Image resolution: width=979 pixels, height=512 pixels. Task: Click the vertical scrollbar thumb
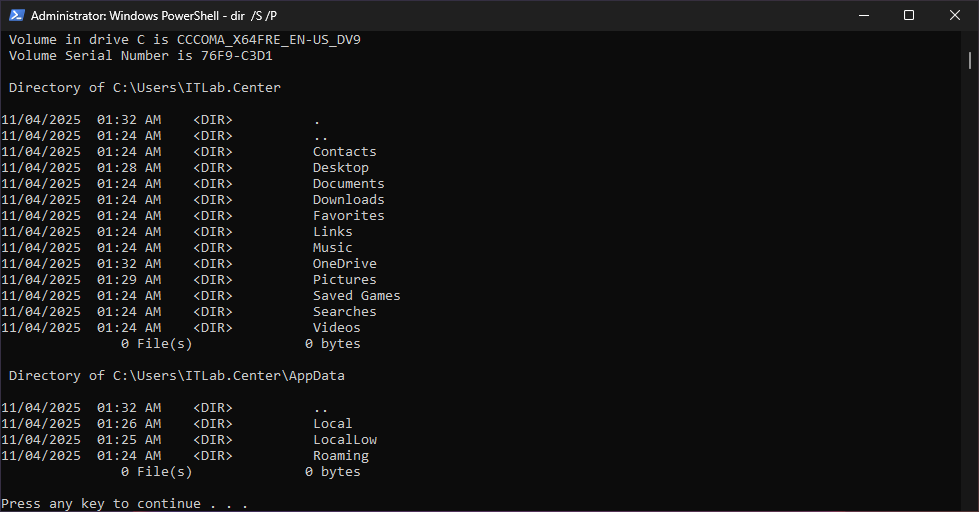[x=970, y=60]
